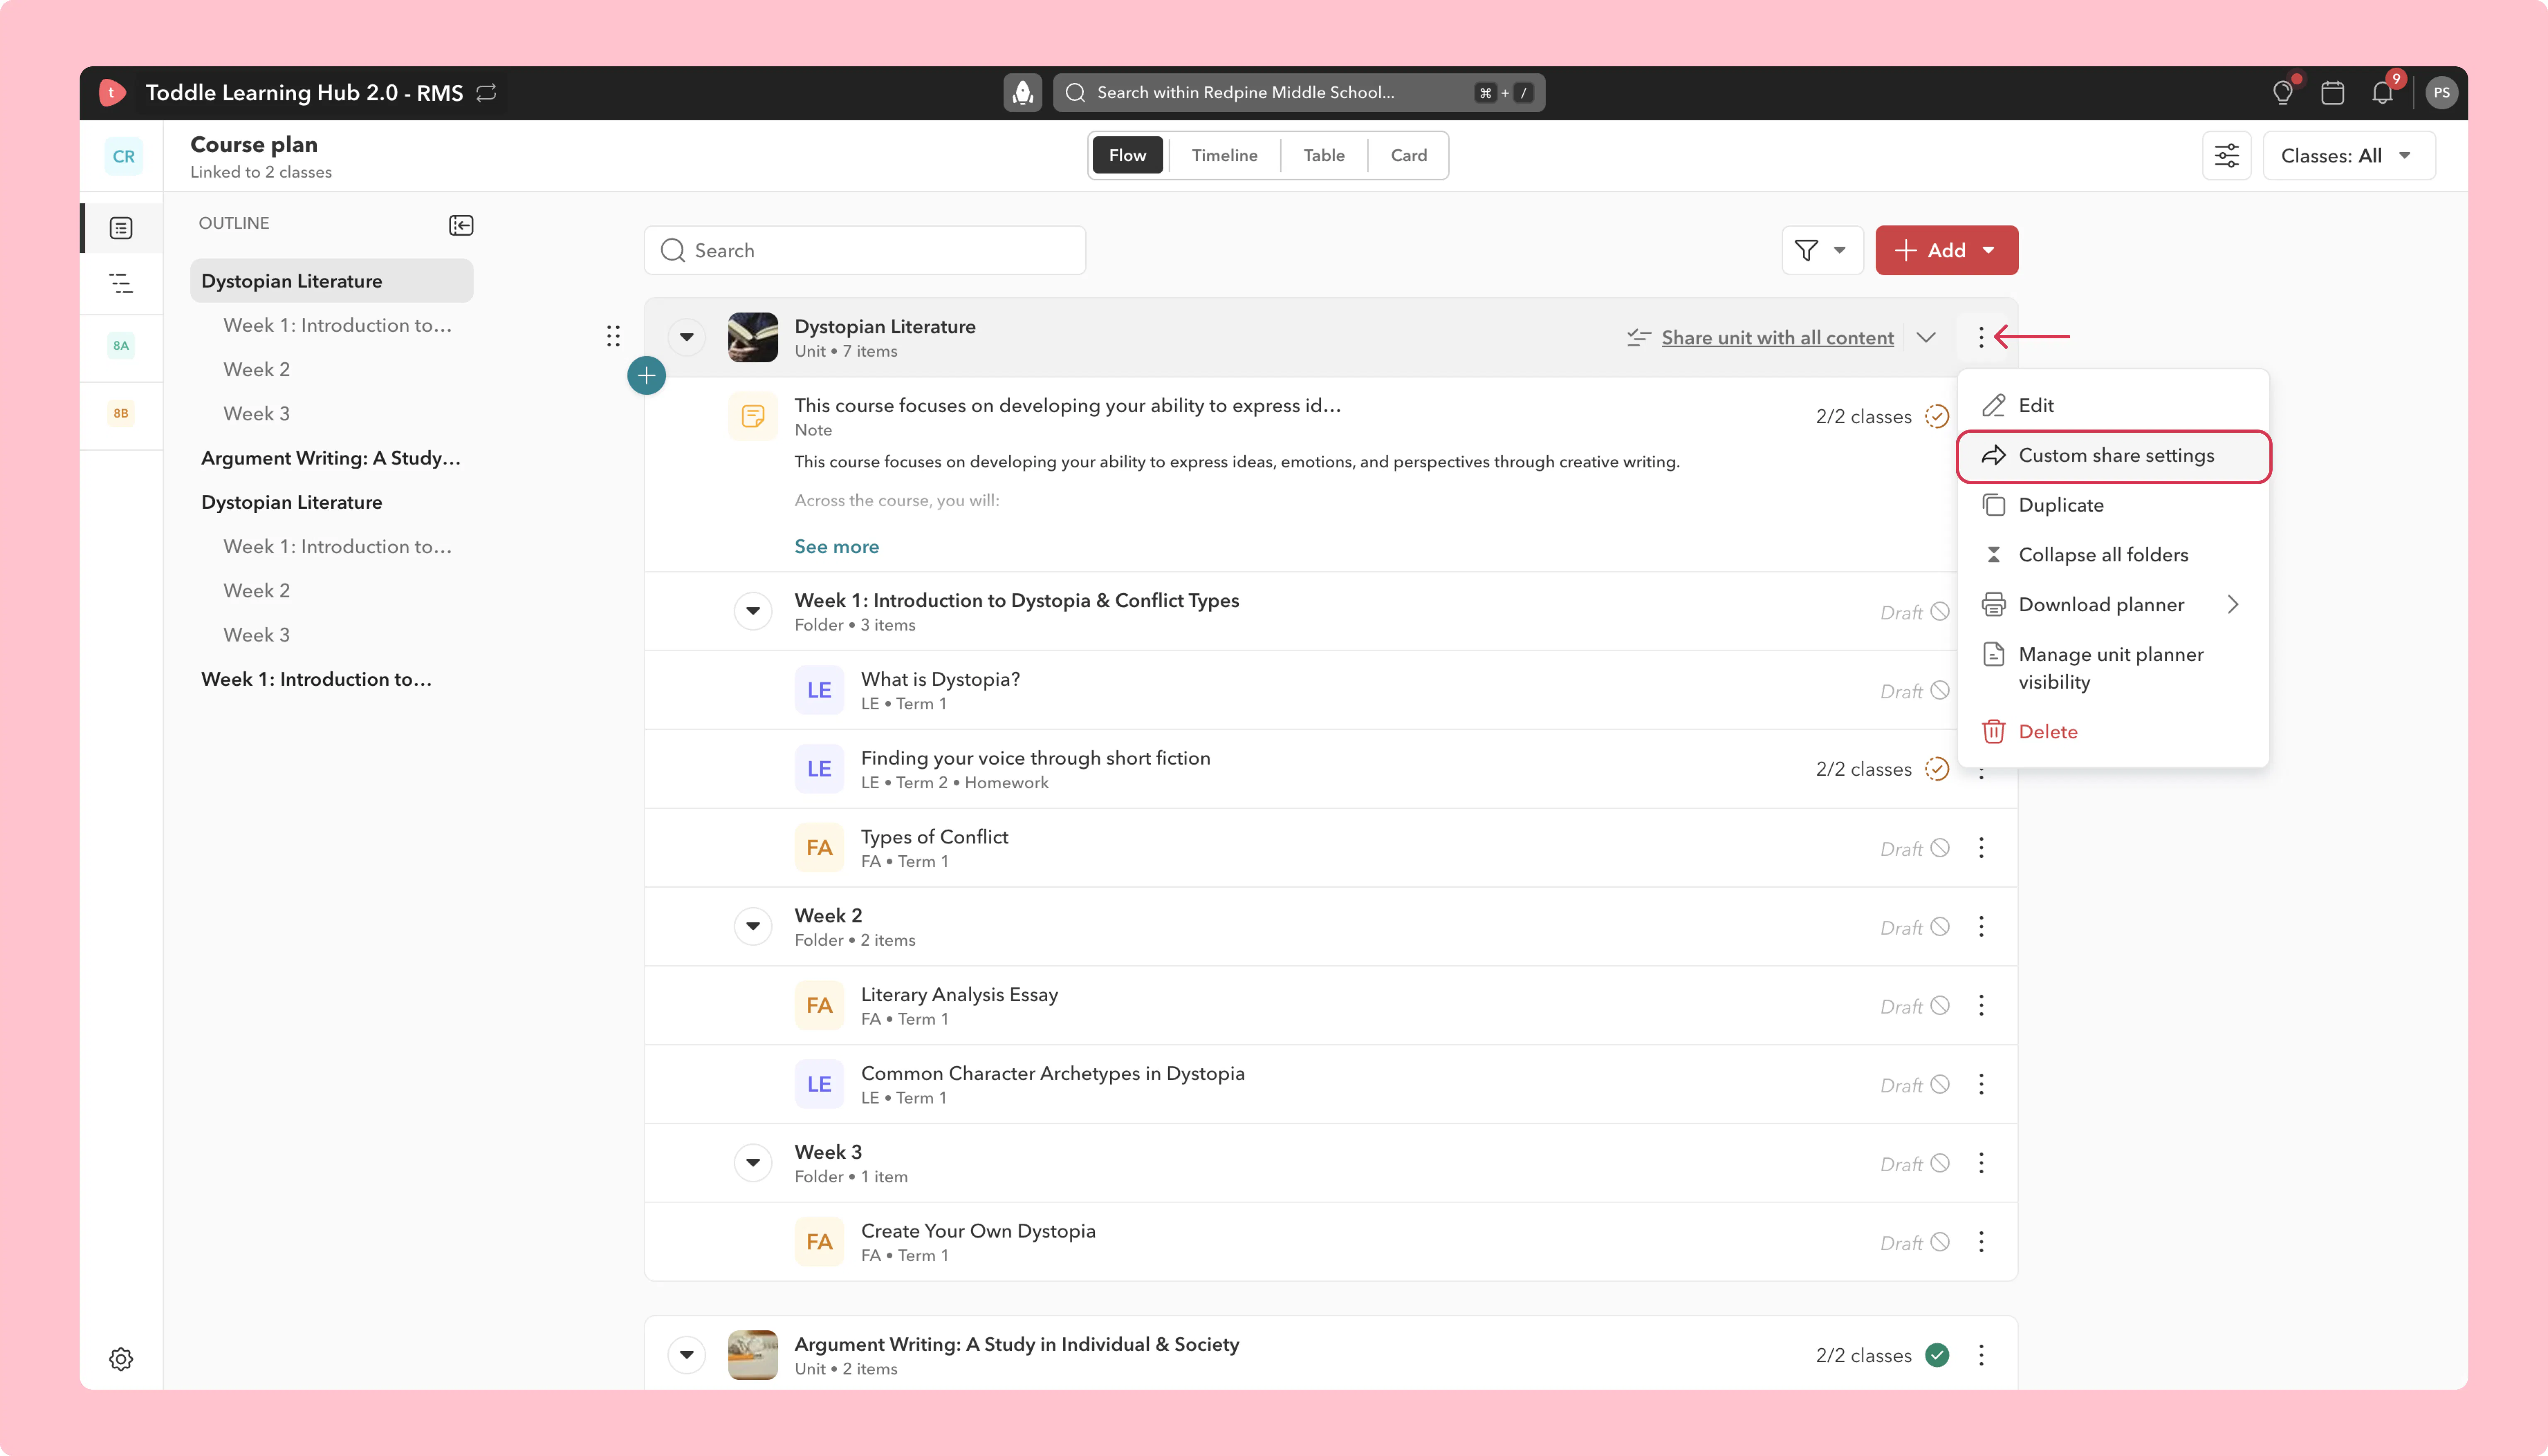Toggle shared status of Argument Writing unit

coord(1937,1355)
